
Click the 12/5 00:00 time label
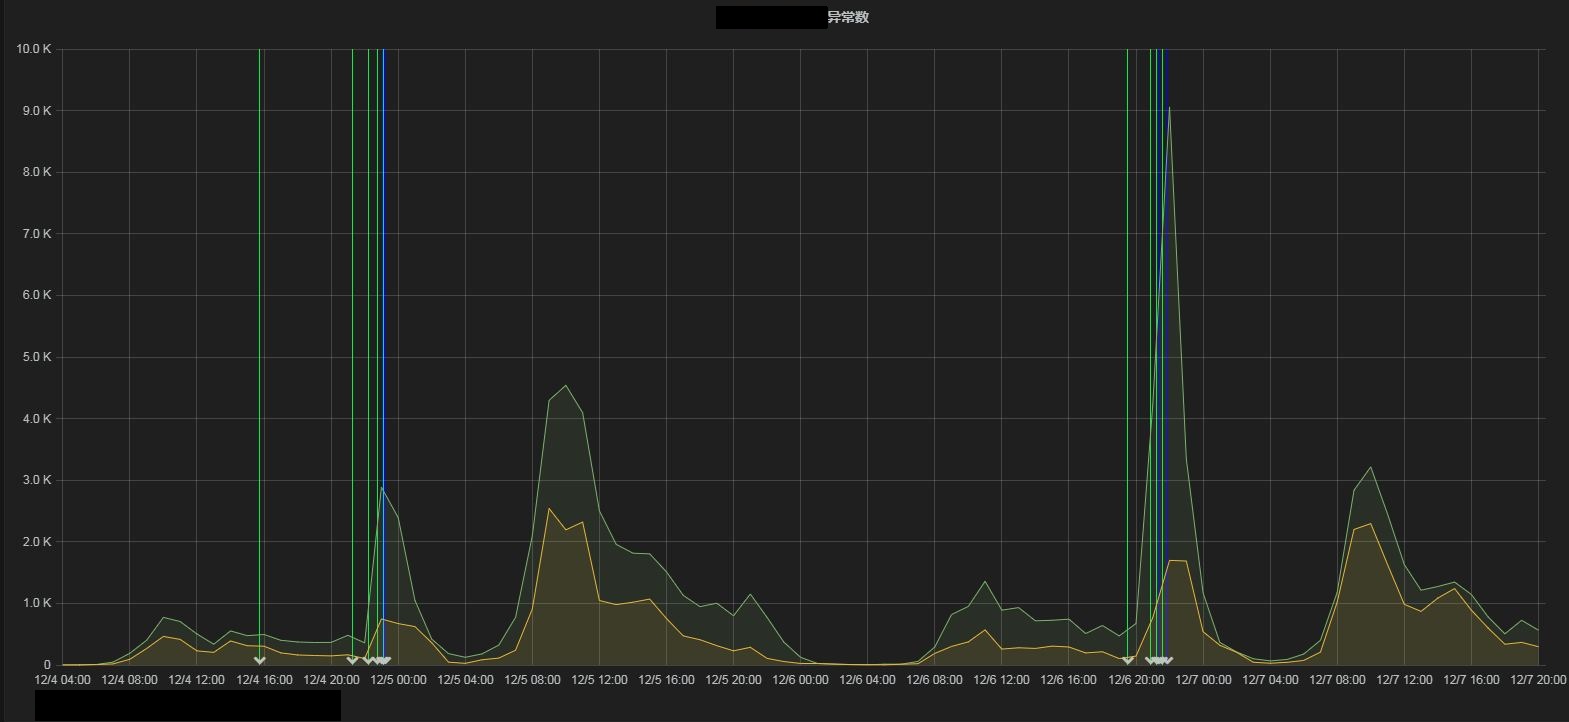click(398, 680)
